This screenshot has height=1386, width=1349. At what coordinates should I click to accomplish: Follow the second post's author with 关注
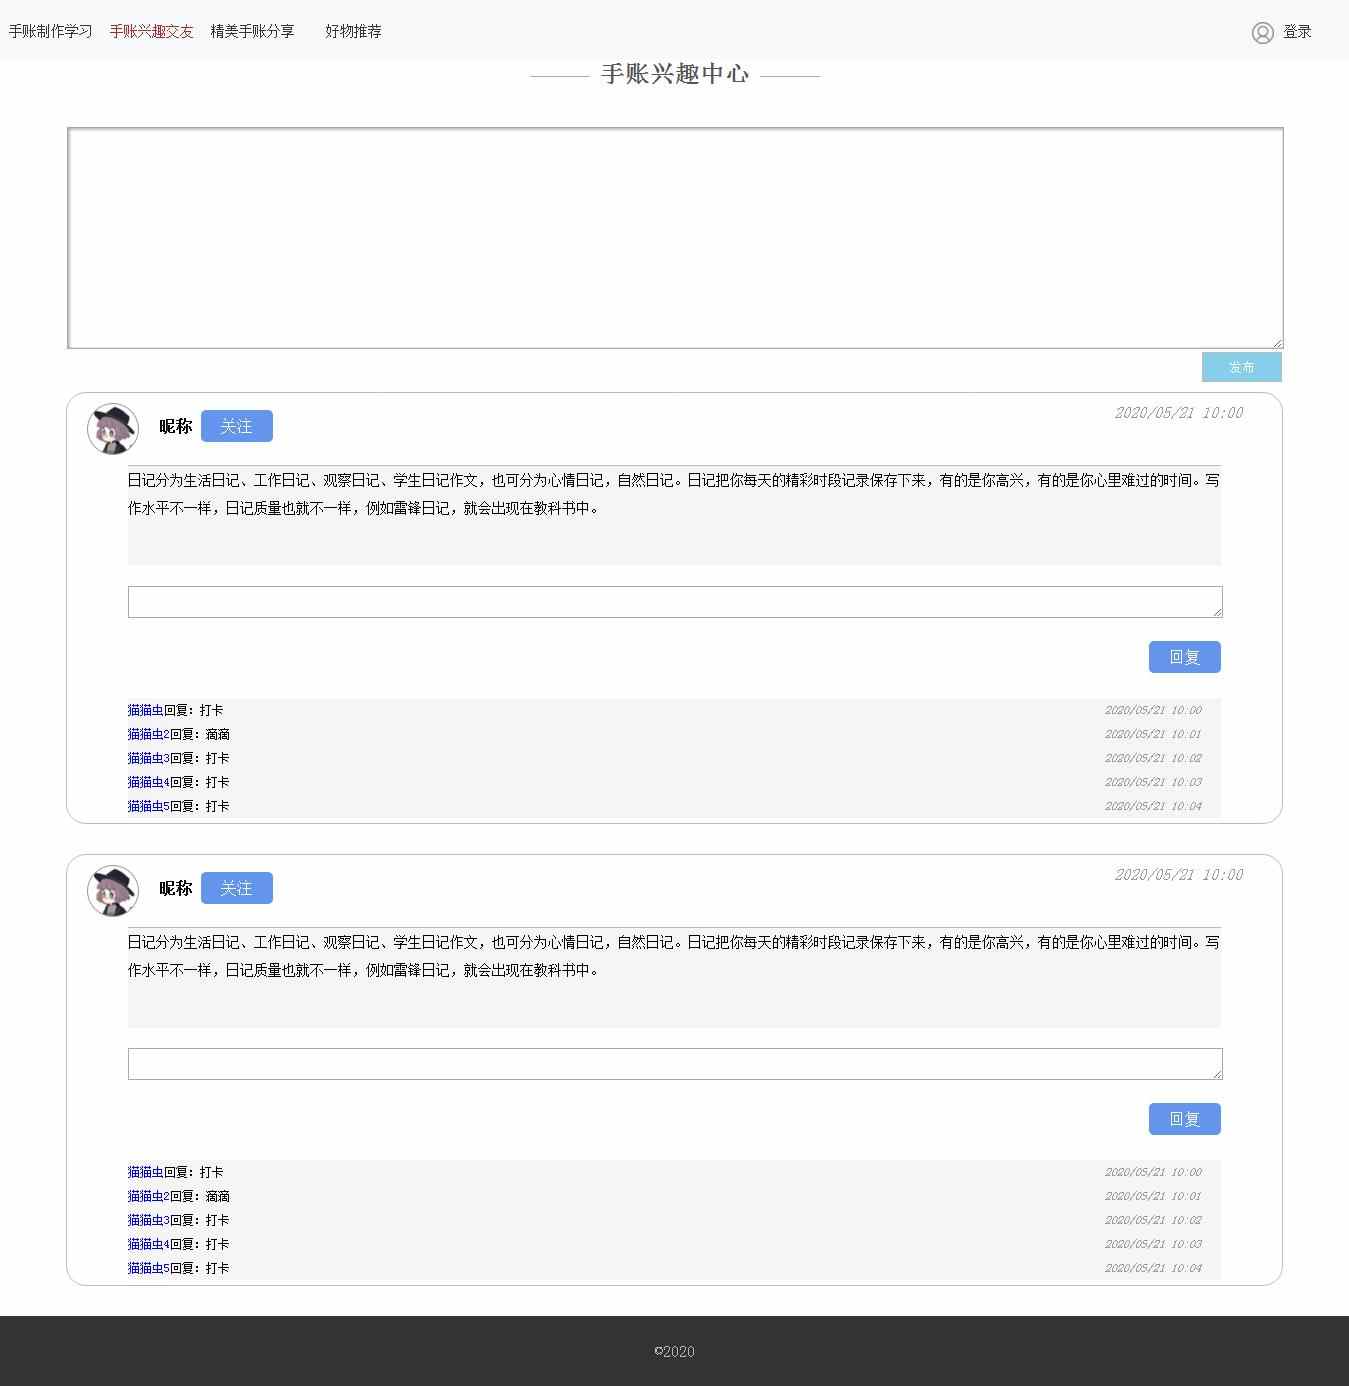pos(236,888)
